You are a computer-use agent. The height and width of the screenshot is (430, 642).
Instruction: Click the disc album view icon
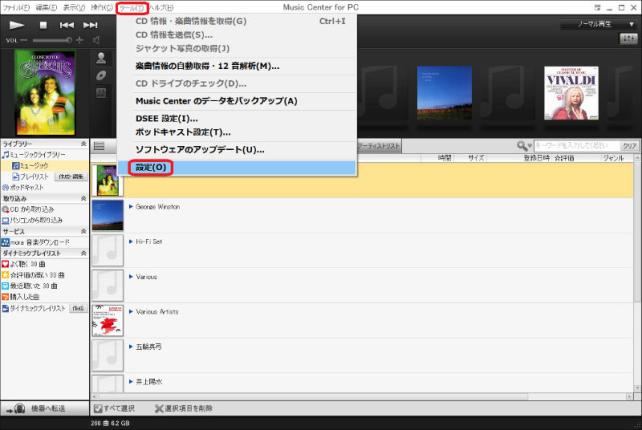[101, 75]
